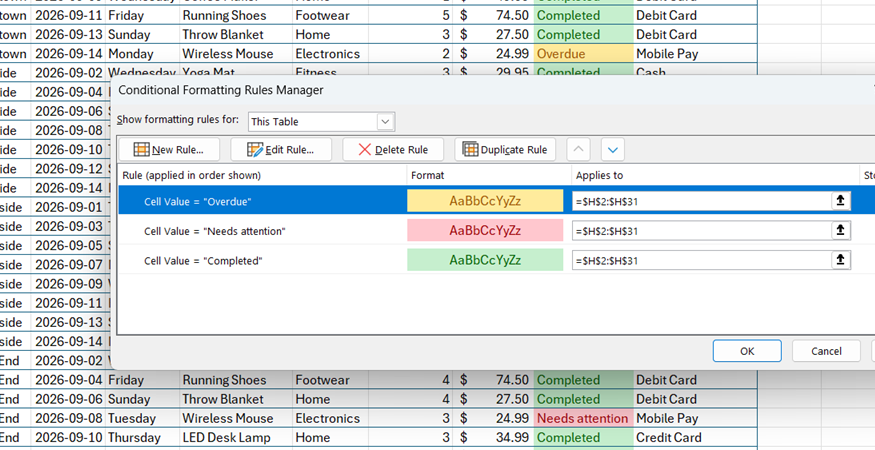Move rule down with the down arrow
The image size is (875, 450).
pos(613,150)
